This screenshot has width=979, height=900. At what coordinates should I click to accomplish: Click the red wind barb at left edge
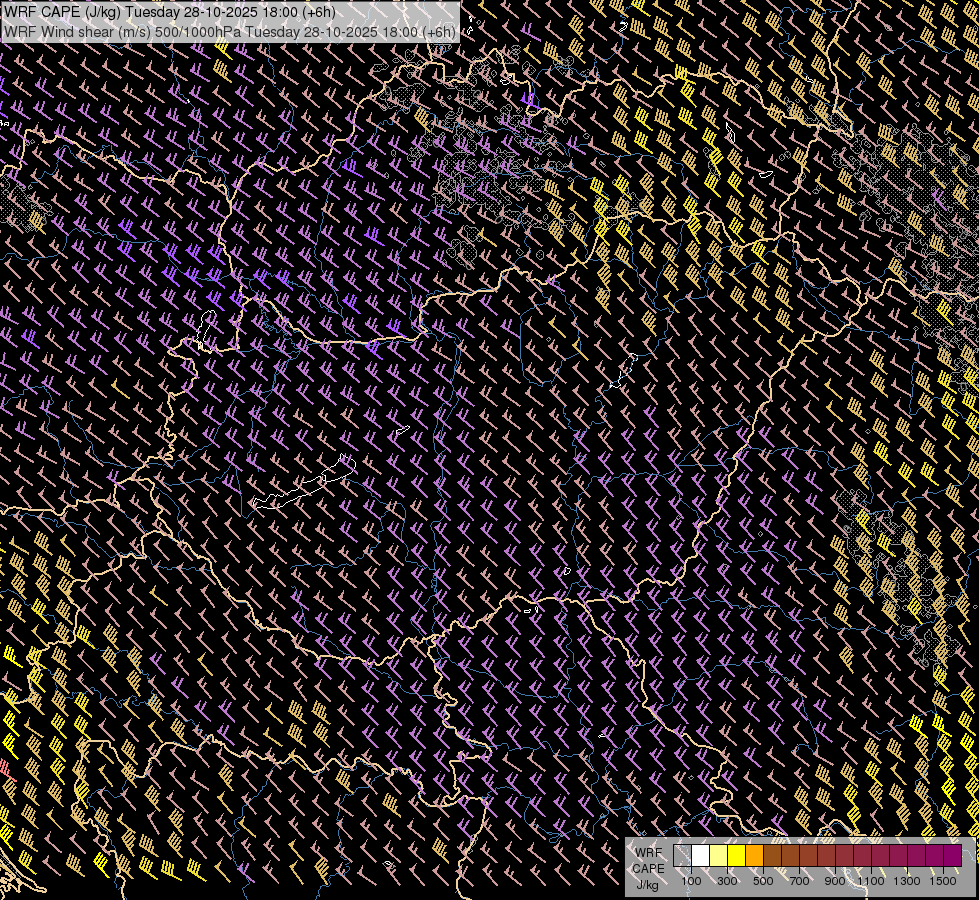[4, 767]
